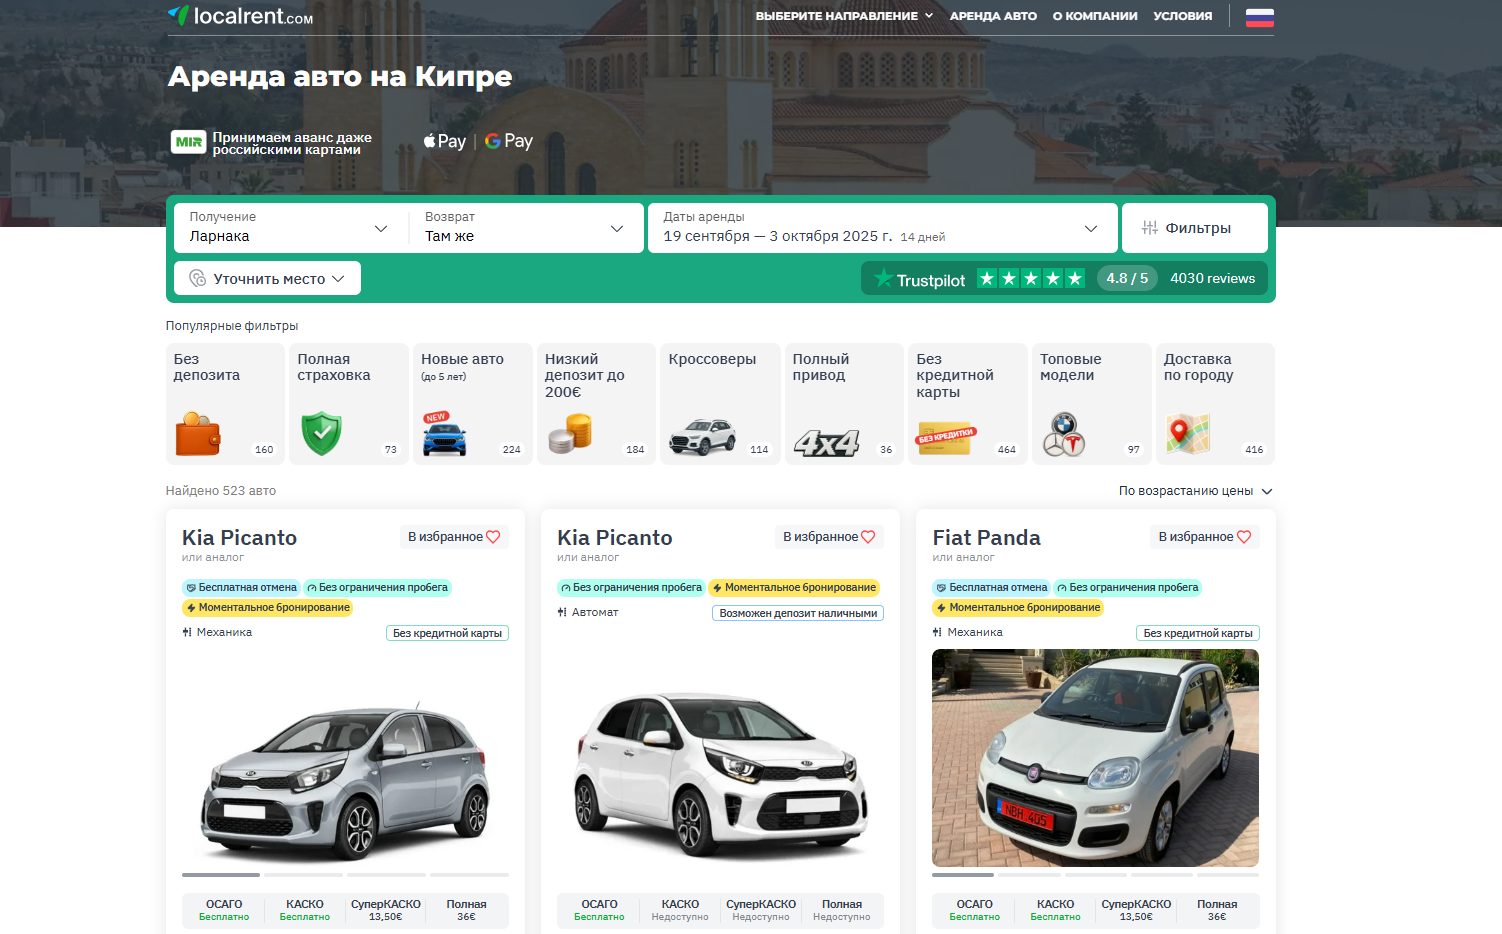Select the green shield 'Полная страховка' filter
Screen dimensions: 1502x934
click(349, 404)
